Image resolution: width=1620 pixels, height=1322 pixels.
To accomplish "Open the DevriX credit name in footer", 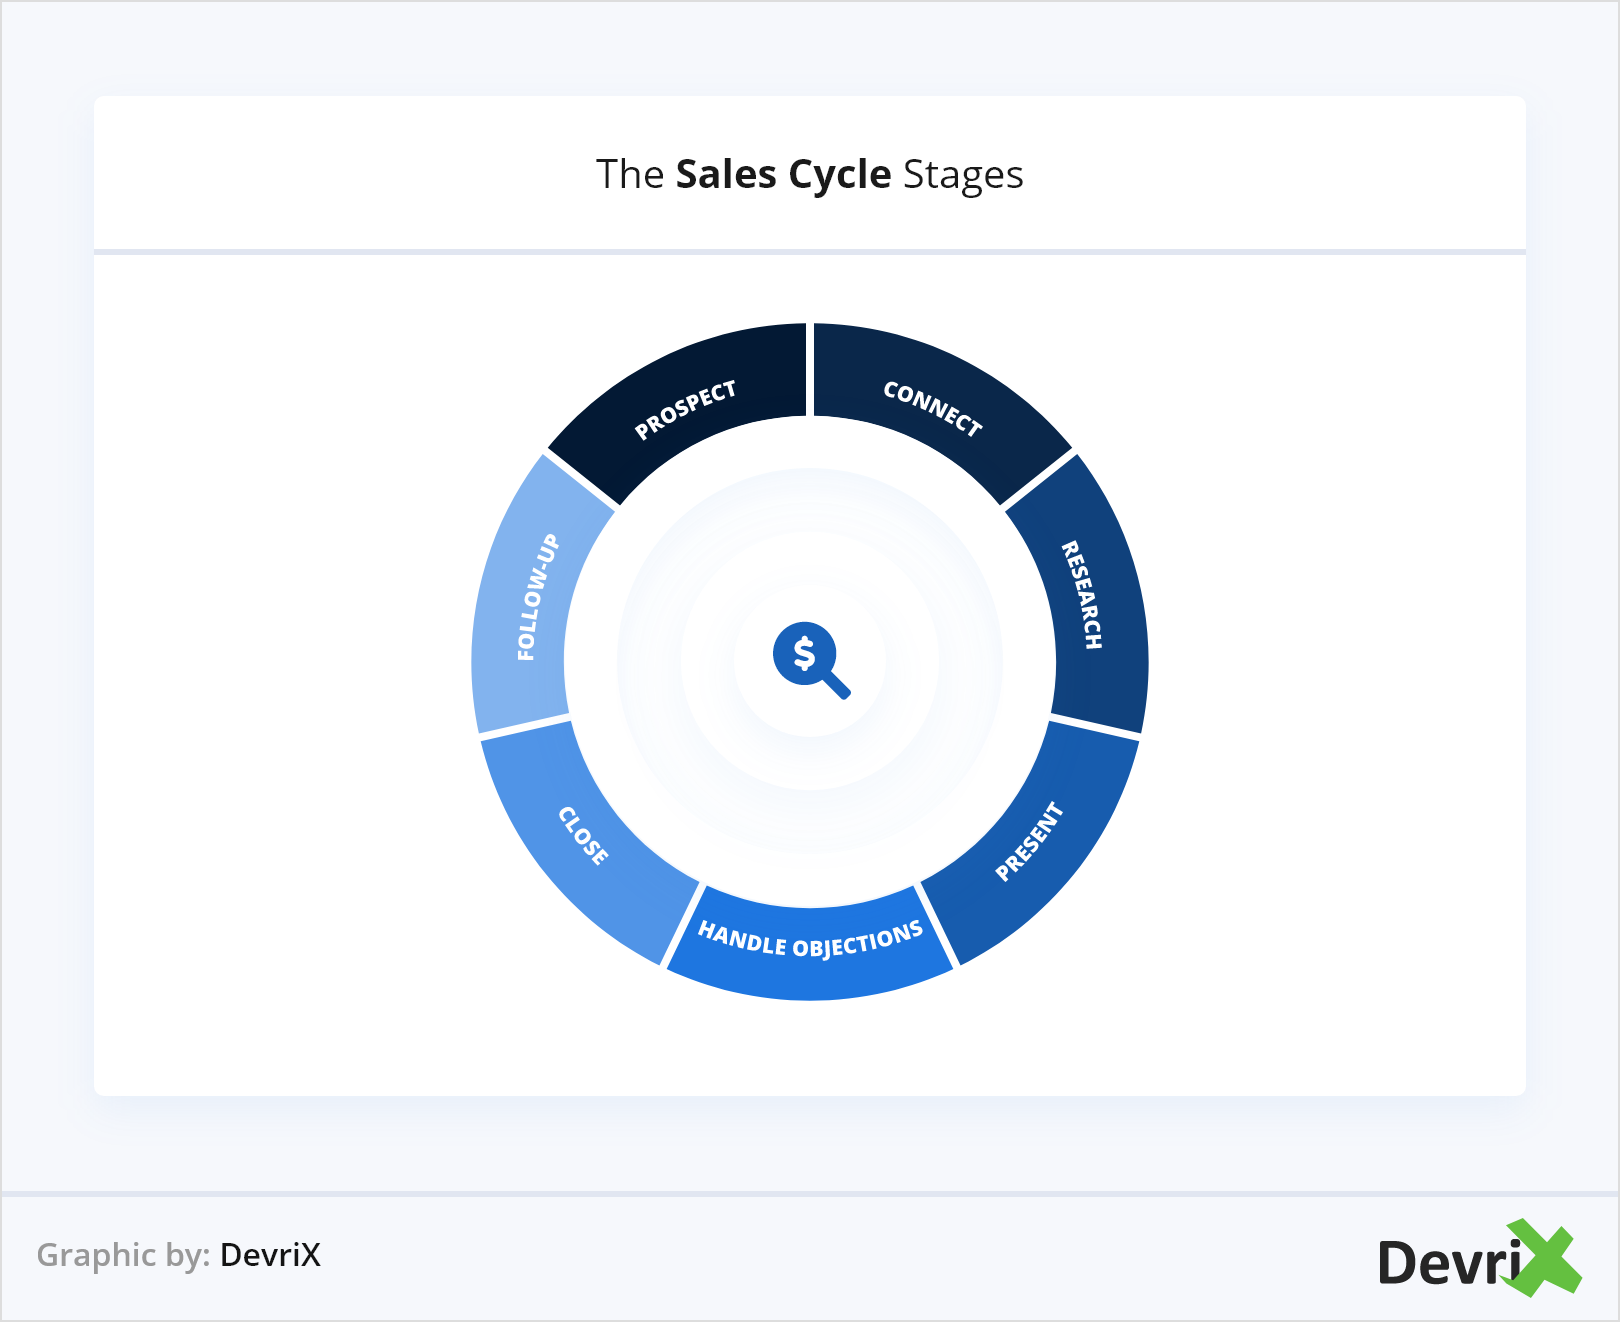I will (x=270, y=1255).
